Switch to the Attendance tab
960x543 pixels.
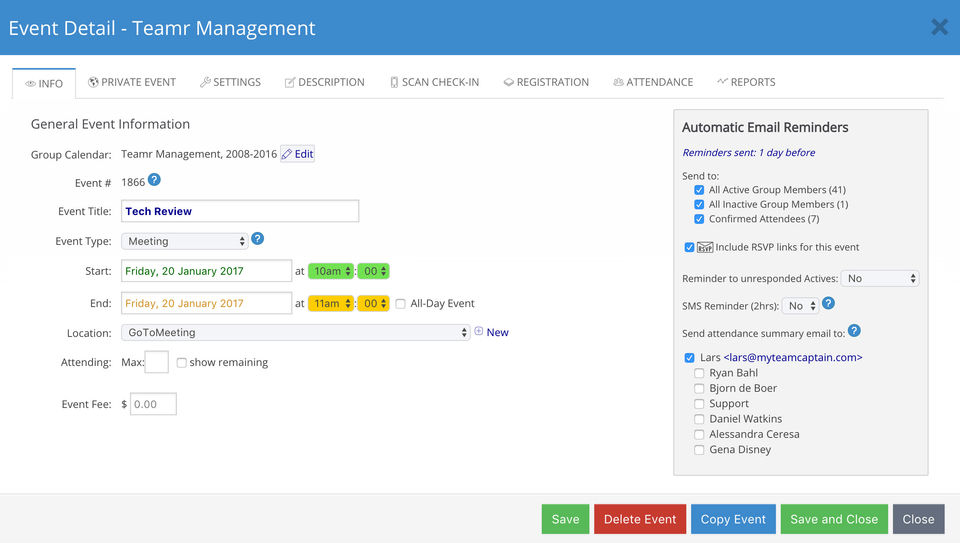tap(653, 82)
